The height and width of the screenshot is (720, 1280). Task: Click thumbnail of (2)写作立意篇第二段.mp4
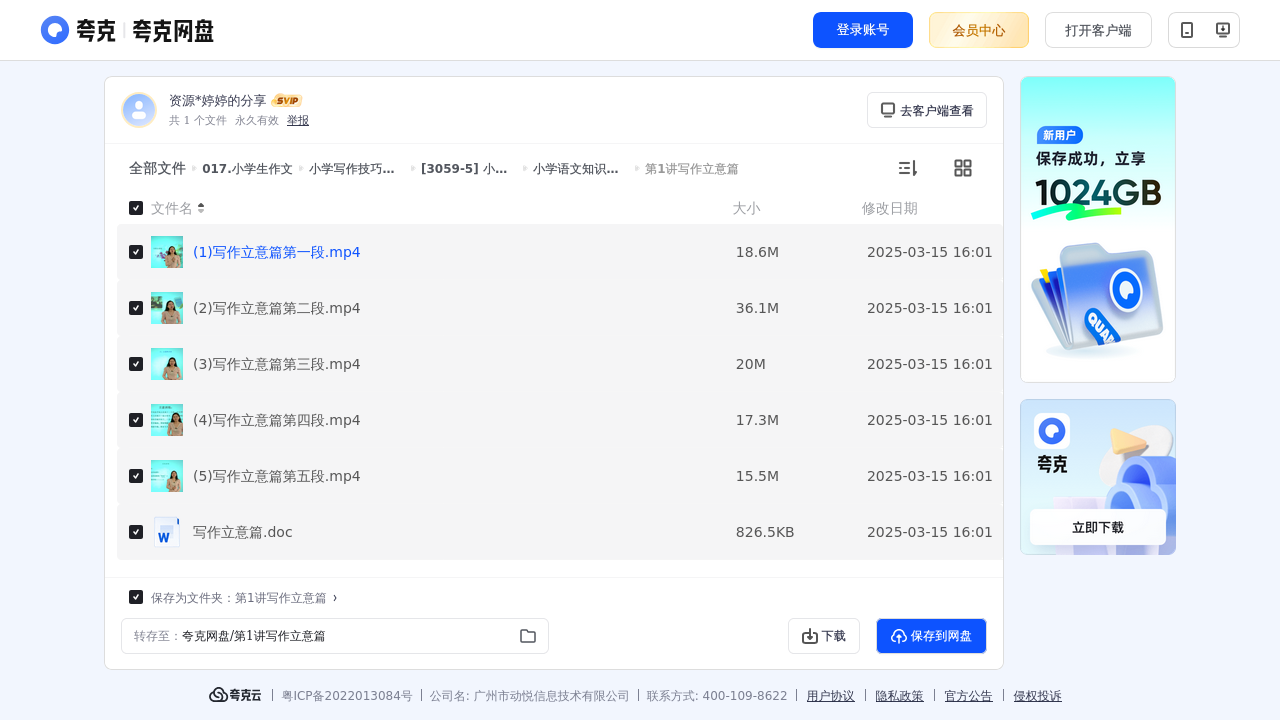(167, 308)
